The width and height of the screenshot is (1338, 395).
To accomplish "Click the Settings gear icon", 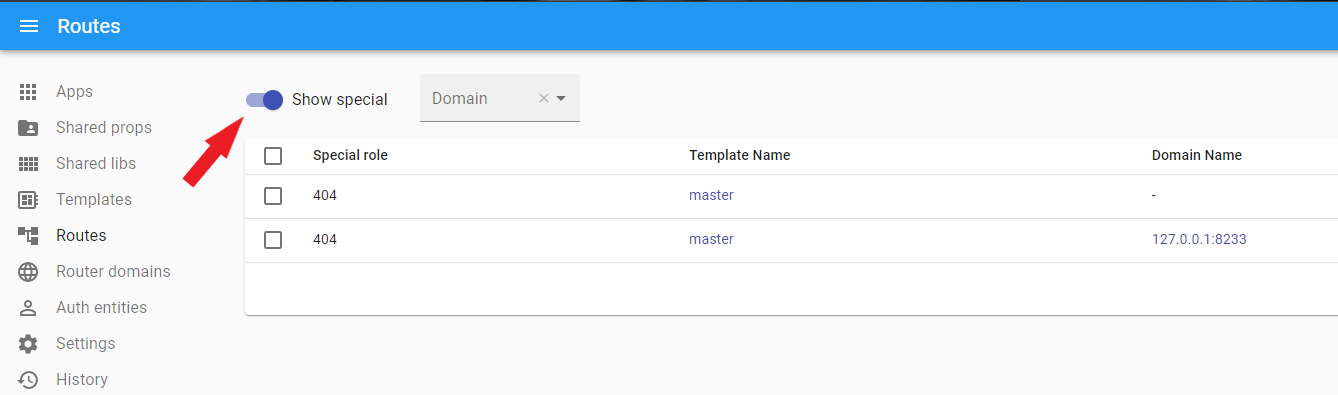I will (28, 344).
